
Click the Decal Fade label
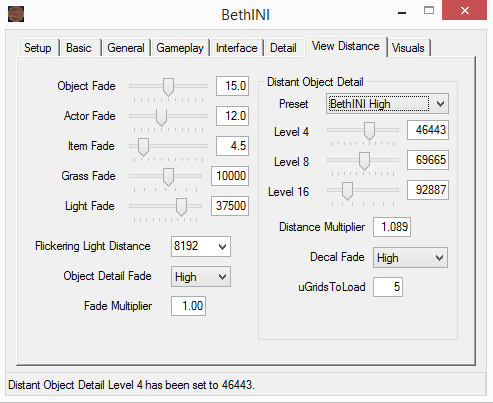click(x=337, y=257)
